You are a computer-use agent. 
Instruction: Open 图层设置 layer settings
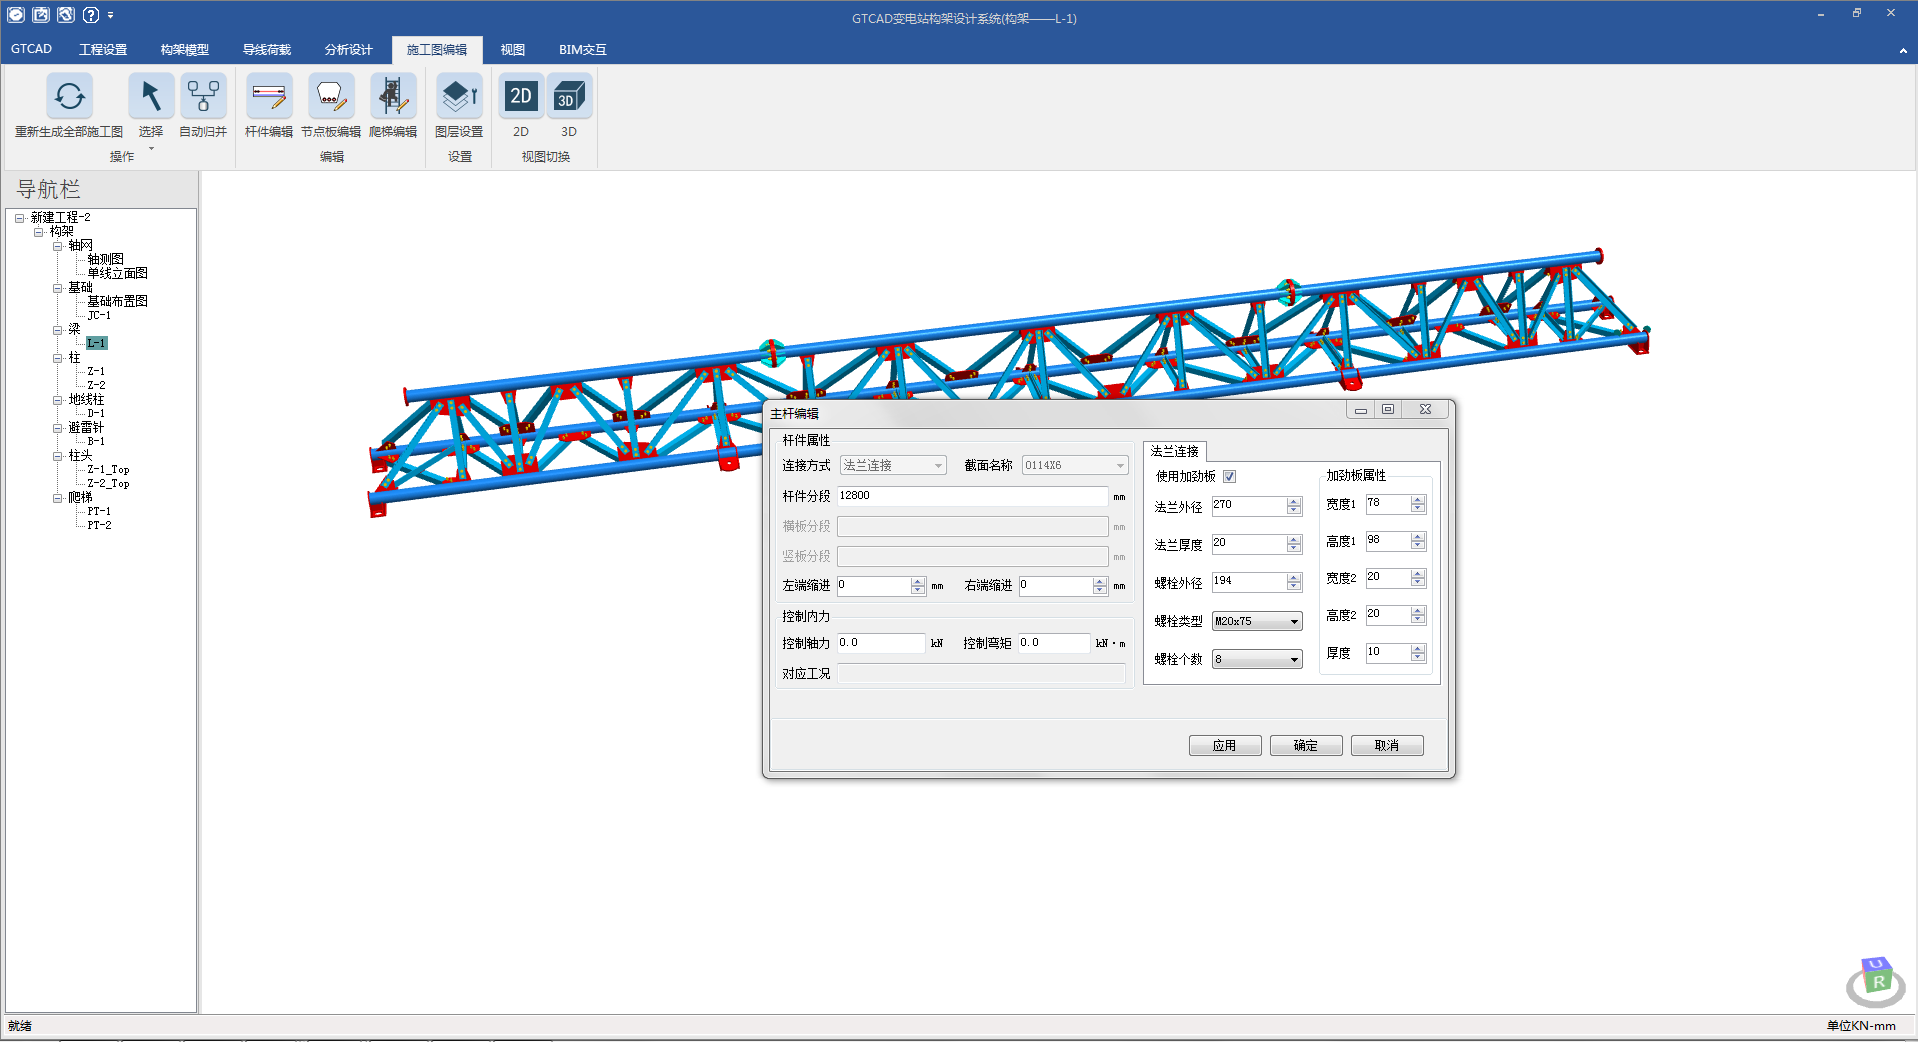tap(459, 97)
